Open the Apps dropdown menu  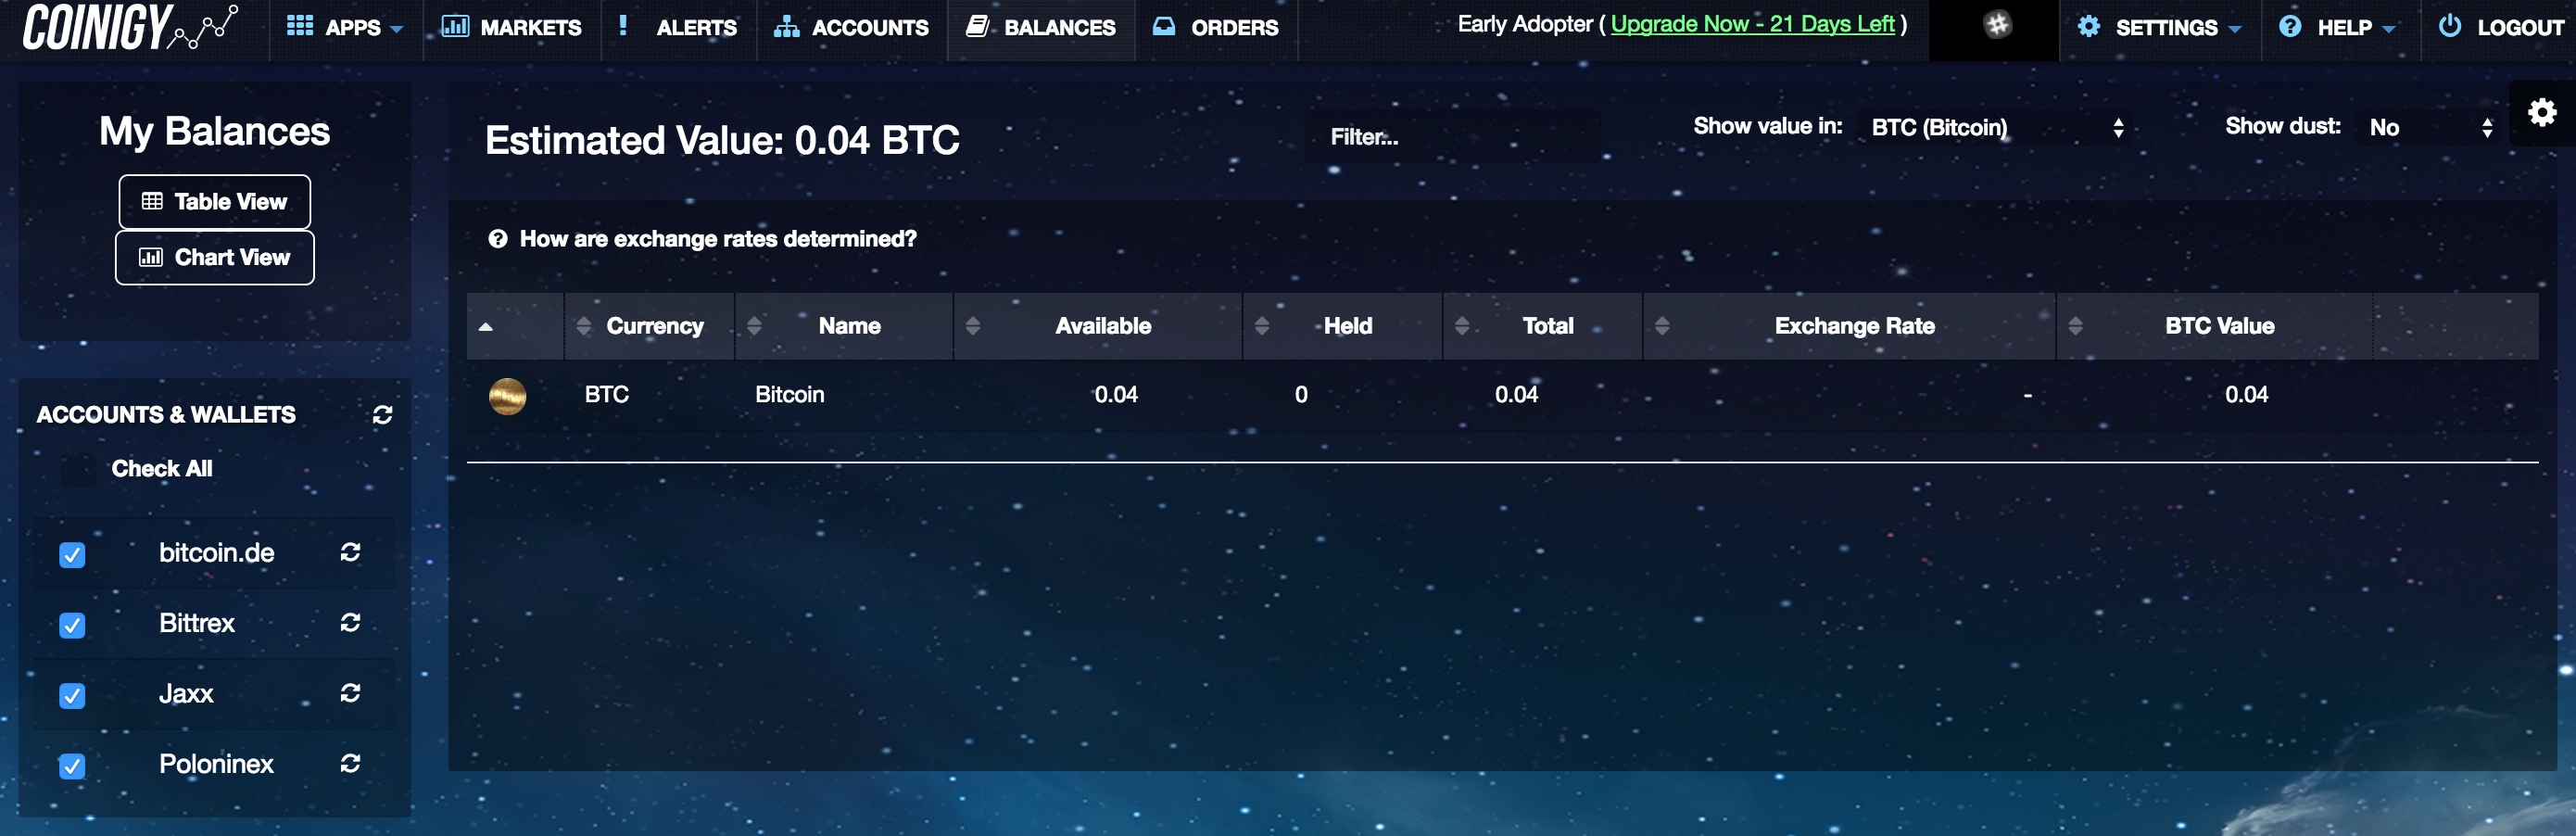(345, 28)
